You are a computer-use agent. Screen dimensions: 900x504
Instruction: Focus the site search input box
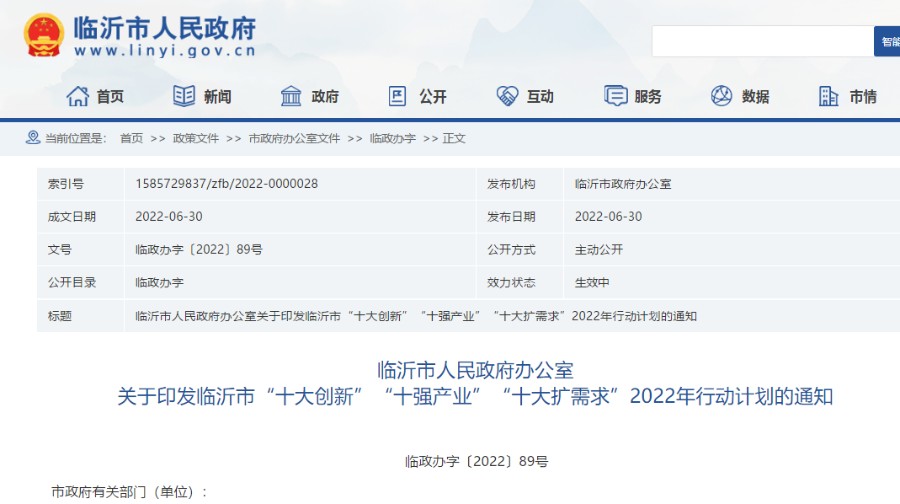(763, 41)
